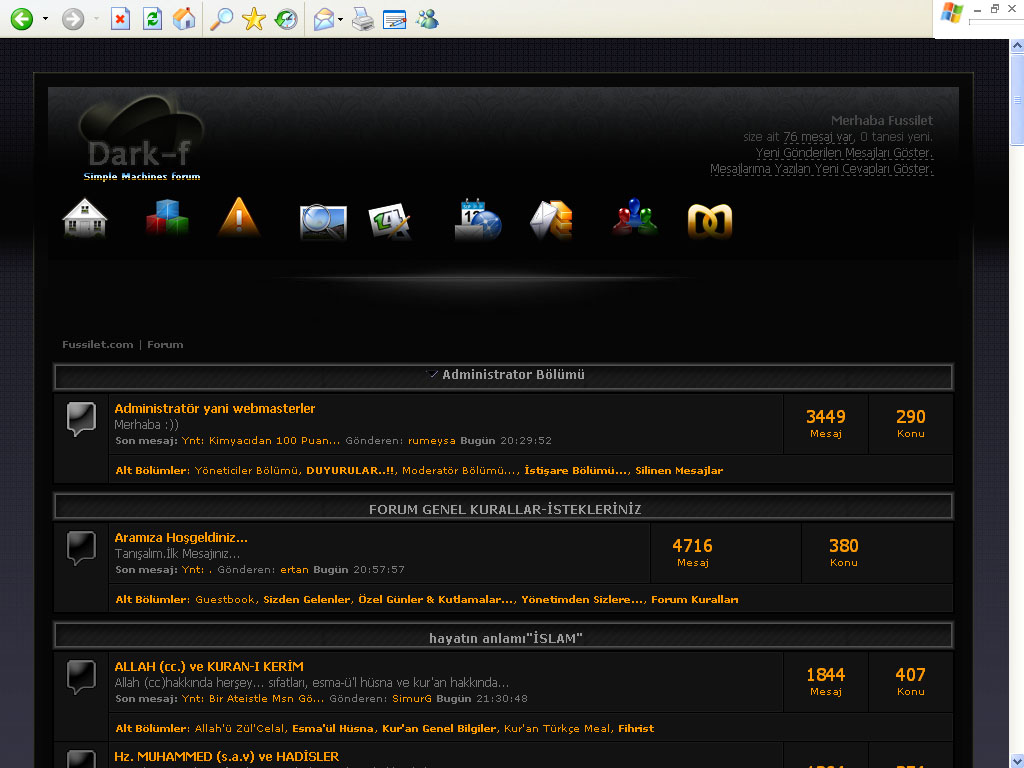The width and height of the screenshot is (1024, 768).
Task: Open last post 'Ynt: Bir Ateistle Msn Gö...'
Action: [253, 699]
